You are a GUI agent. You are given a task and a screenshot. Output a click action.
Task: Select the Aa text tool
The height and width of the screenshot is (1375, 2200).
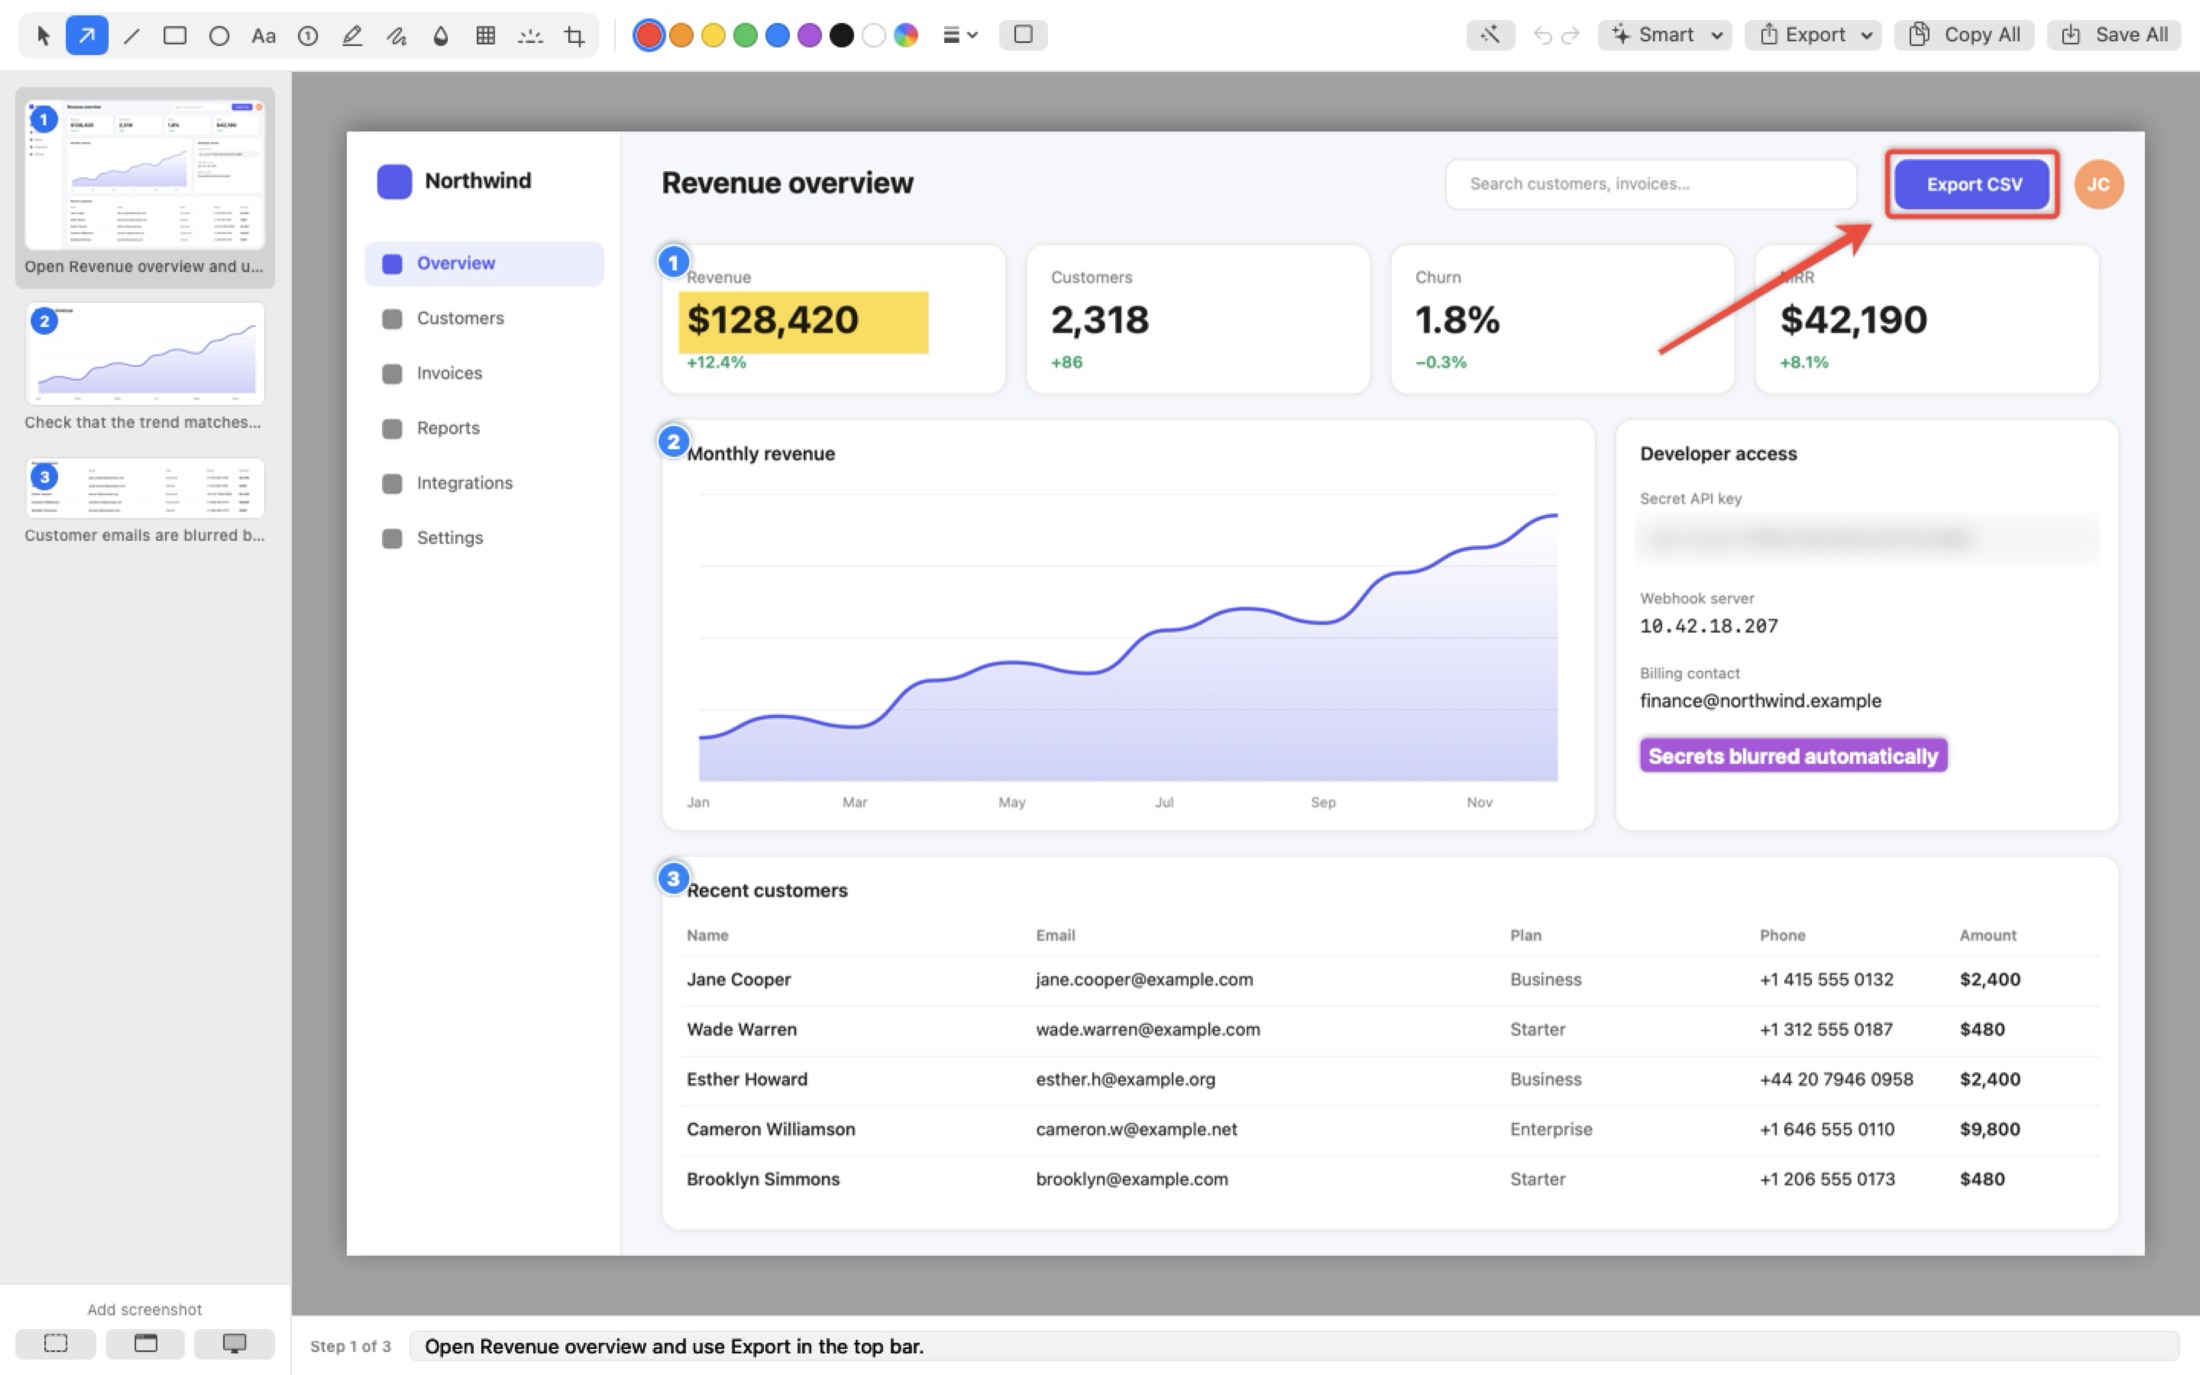click(263, 35)
